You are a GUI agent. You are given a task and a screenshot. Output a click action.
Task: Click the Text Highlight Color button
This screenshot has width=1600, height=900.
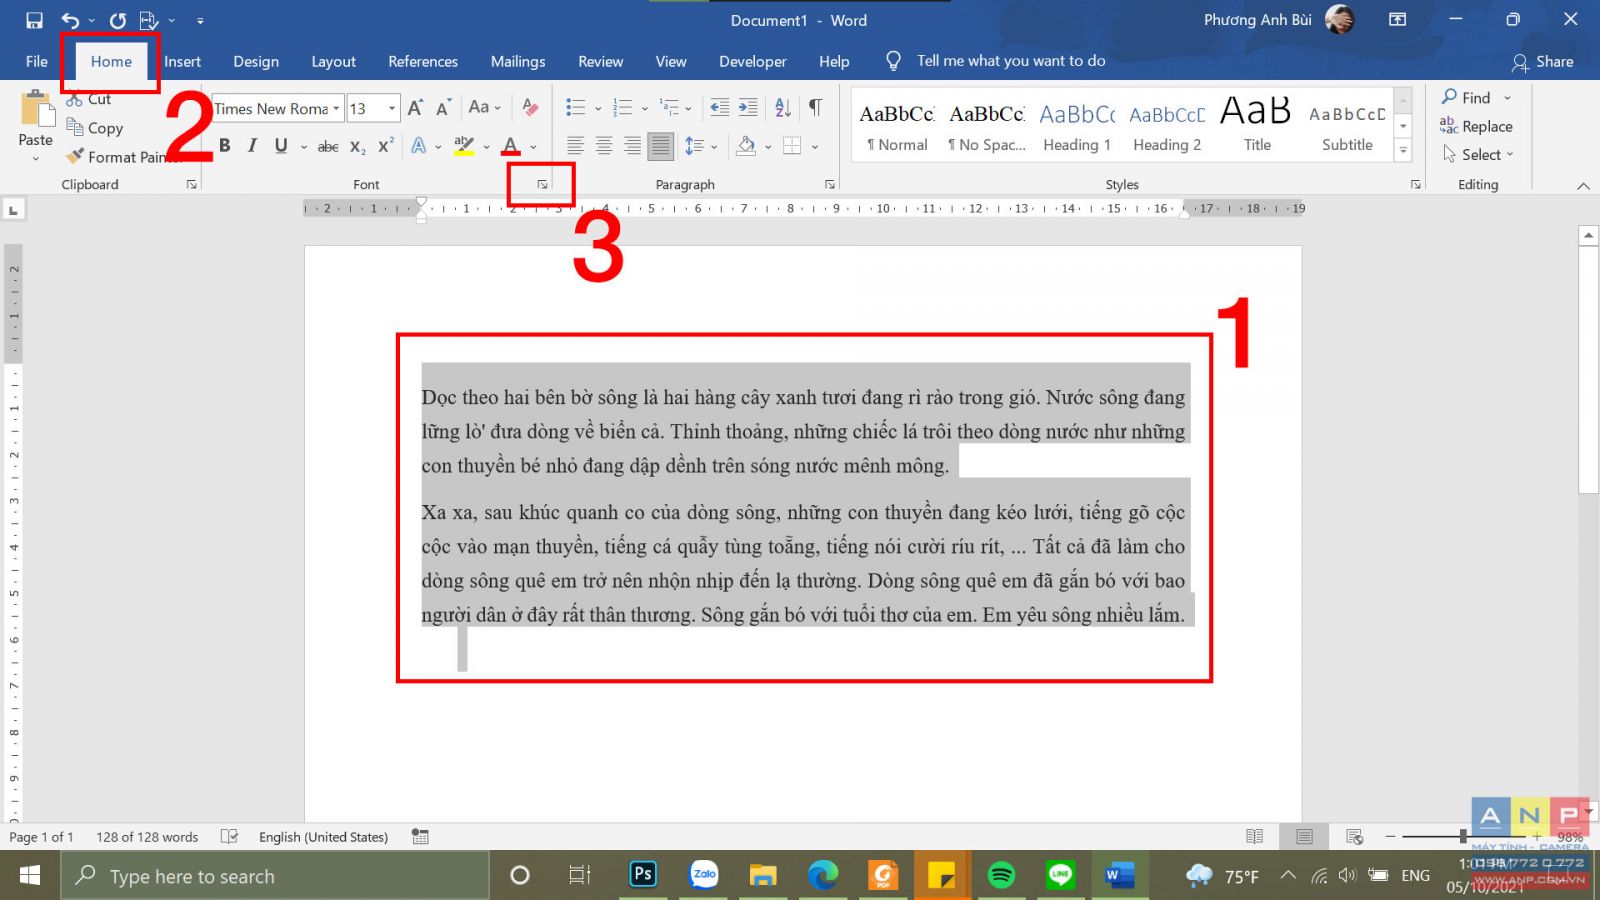tap(463, 146)
